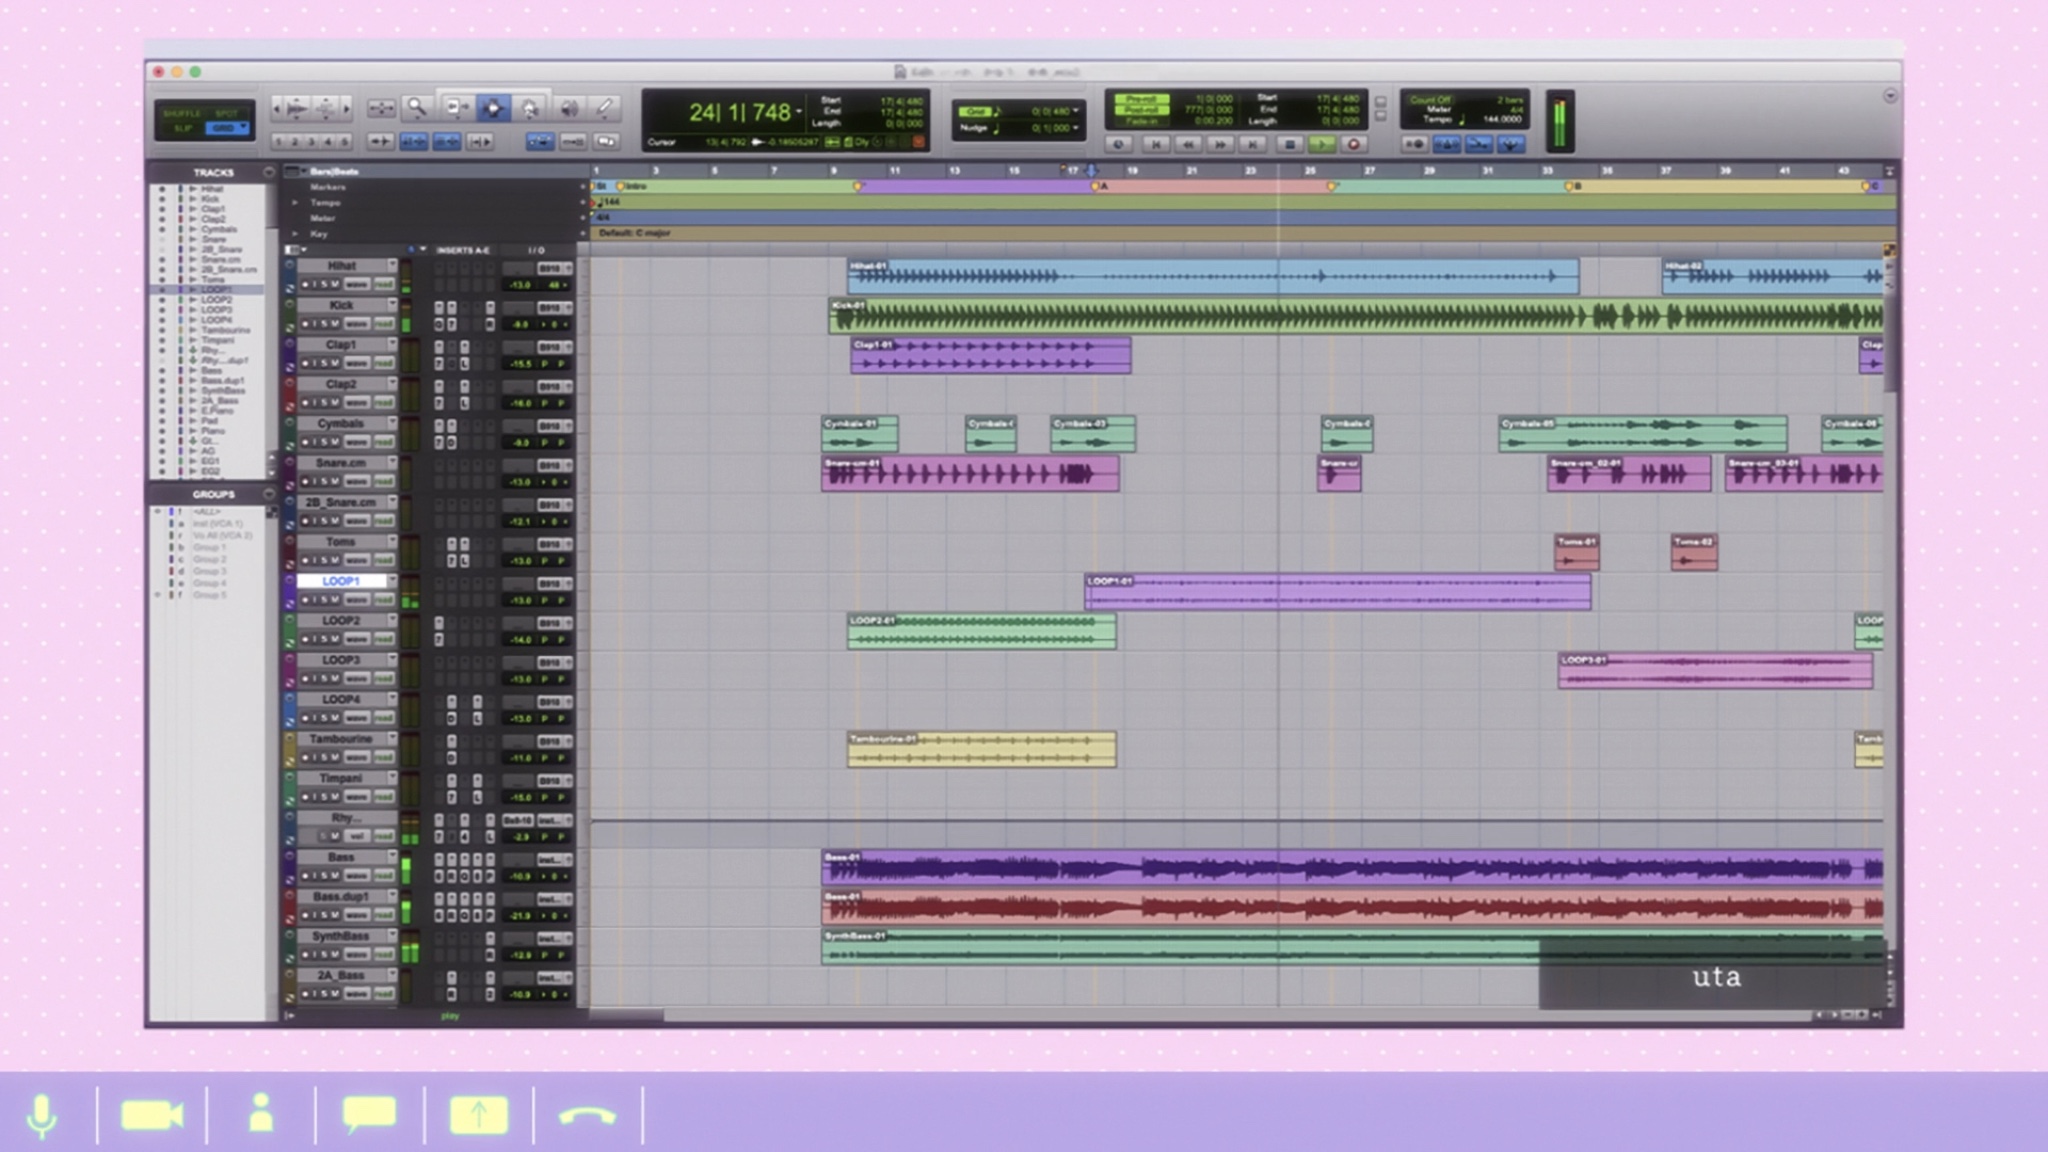Screen dimensions: 2048x1152
Task: Open TRACKS list panel menu
Action: 268,172
